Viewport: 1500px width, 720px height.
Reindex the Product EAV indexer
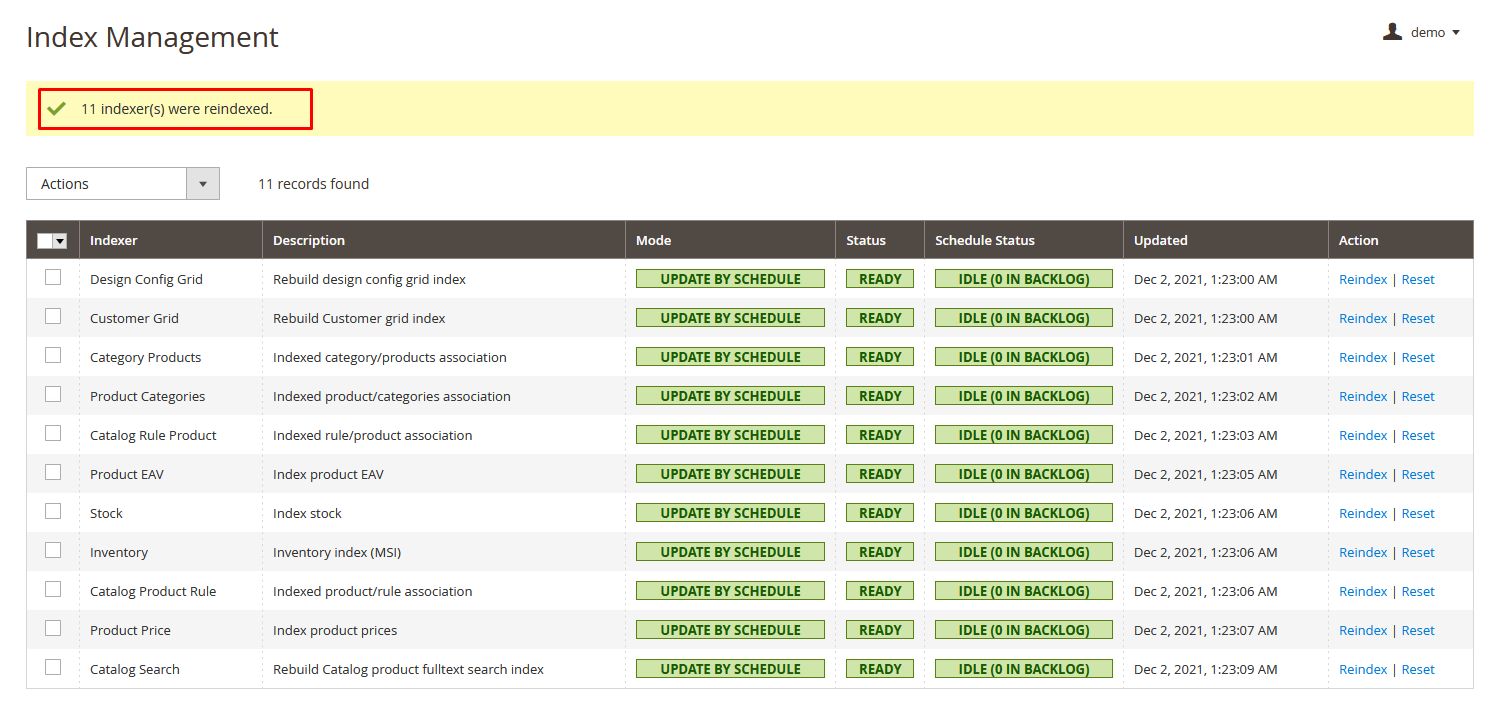(x=1362, y=474)
